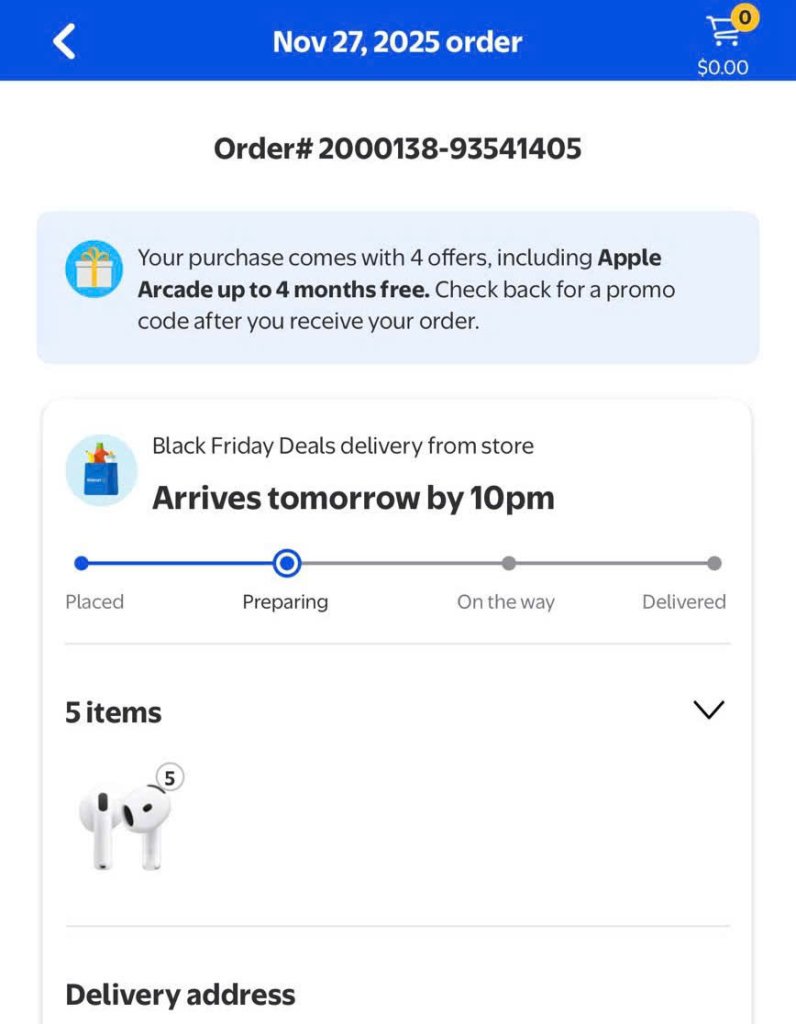Viewport: 796px width, 1024px height.
Task: Click the Placed progress dot
Action: pos(82,563)
